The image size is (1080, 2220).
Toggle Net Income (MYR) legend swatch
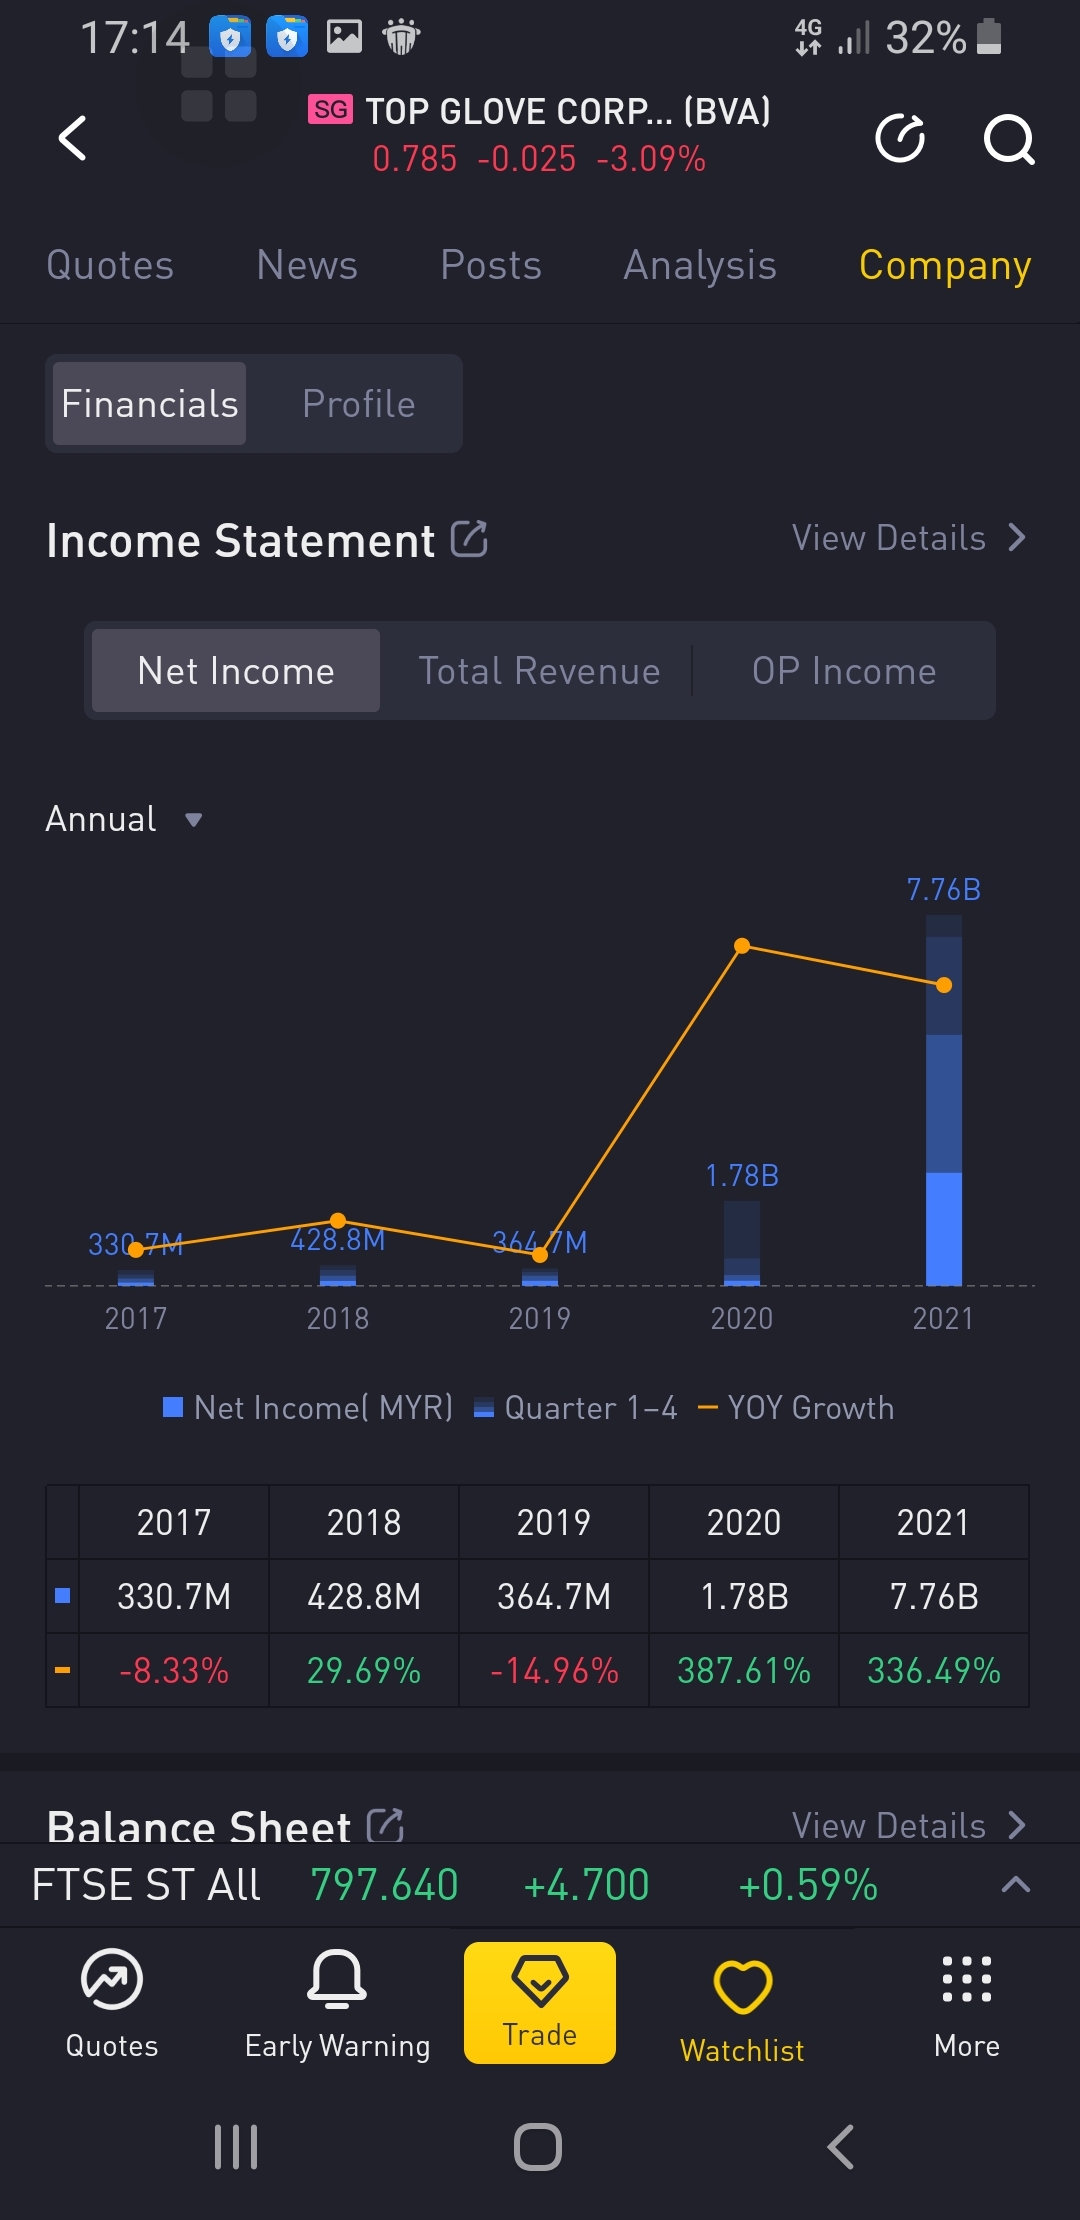[173, 1407]
